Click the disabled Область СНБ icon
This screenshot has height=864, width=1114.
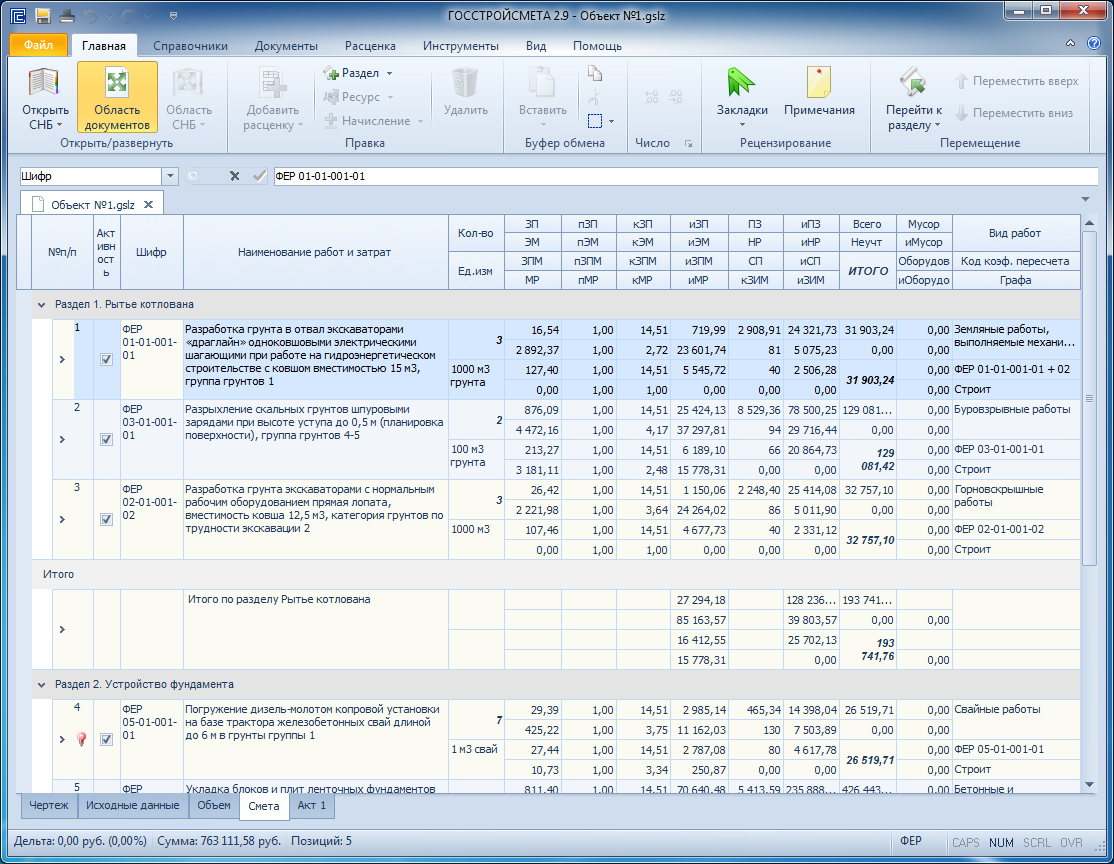(x=188, y=82)
